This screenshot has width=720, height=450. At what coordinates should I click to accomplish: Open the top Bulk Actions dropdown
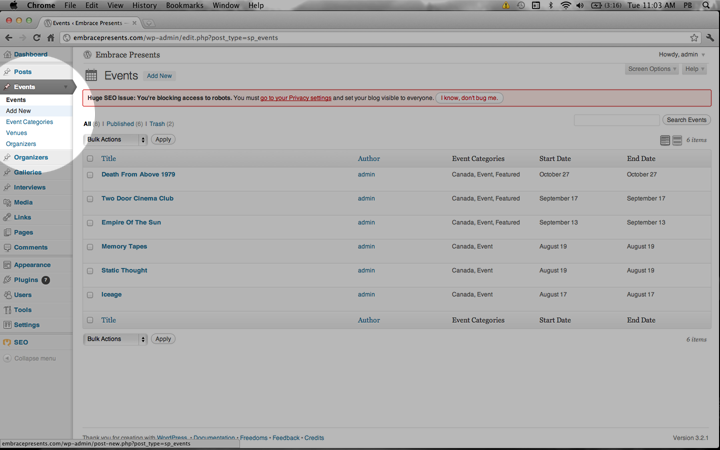(115, 140)
